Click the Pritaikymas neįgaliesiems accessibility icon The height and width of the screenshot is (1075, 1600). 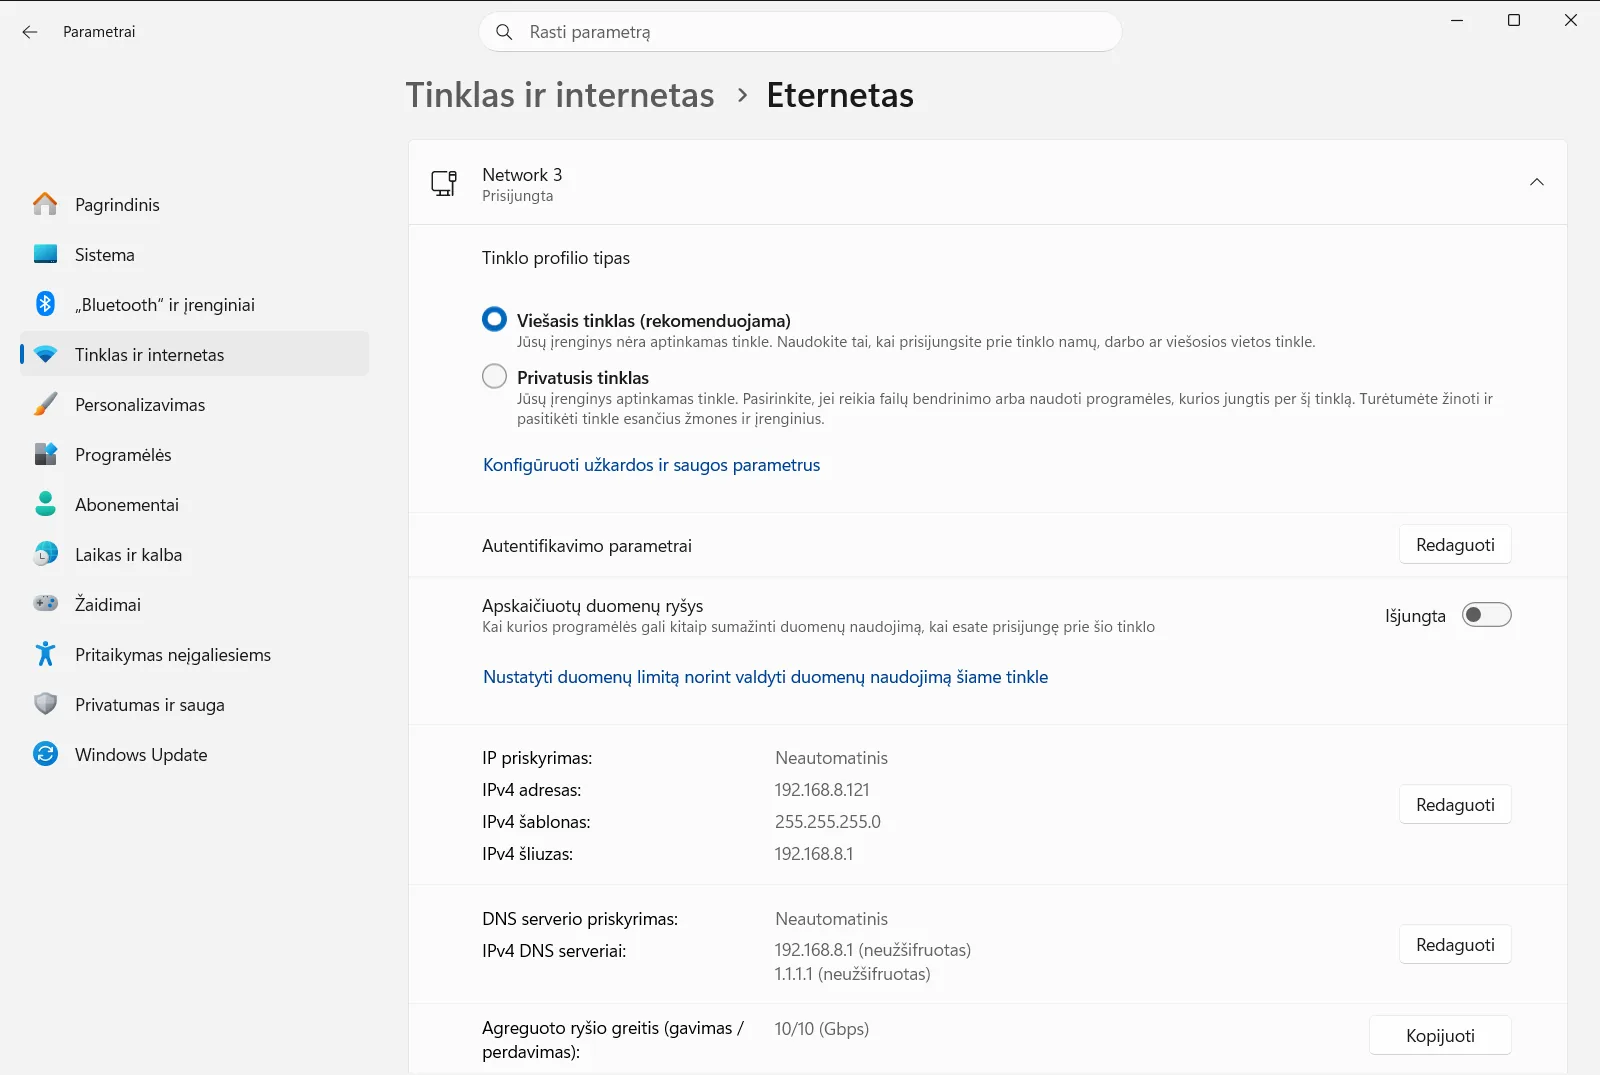click(x=45, y=654)
